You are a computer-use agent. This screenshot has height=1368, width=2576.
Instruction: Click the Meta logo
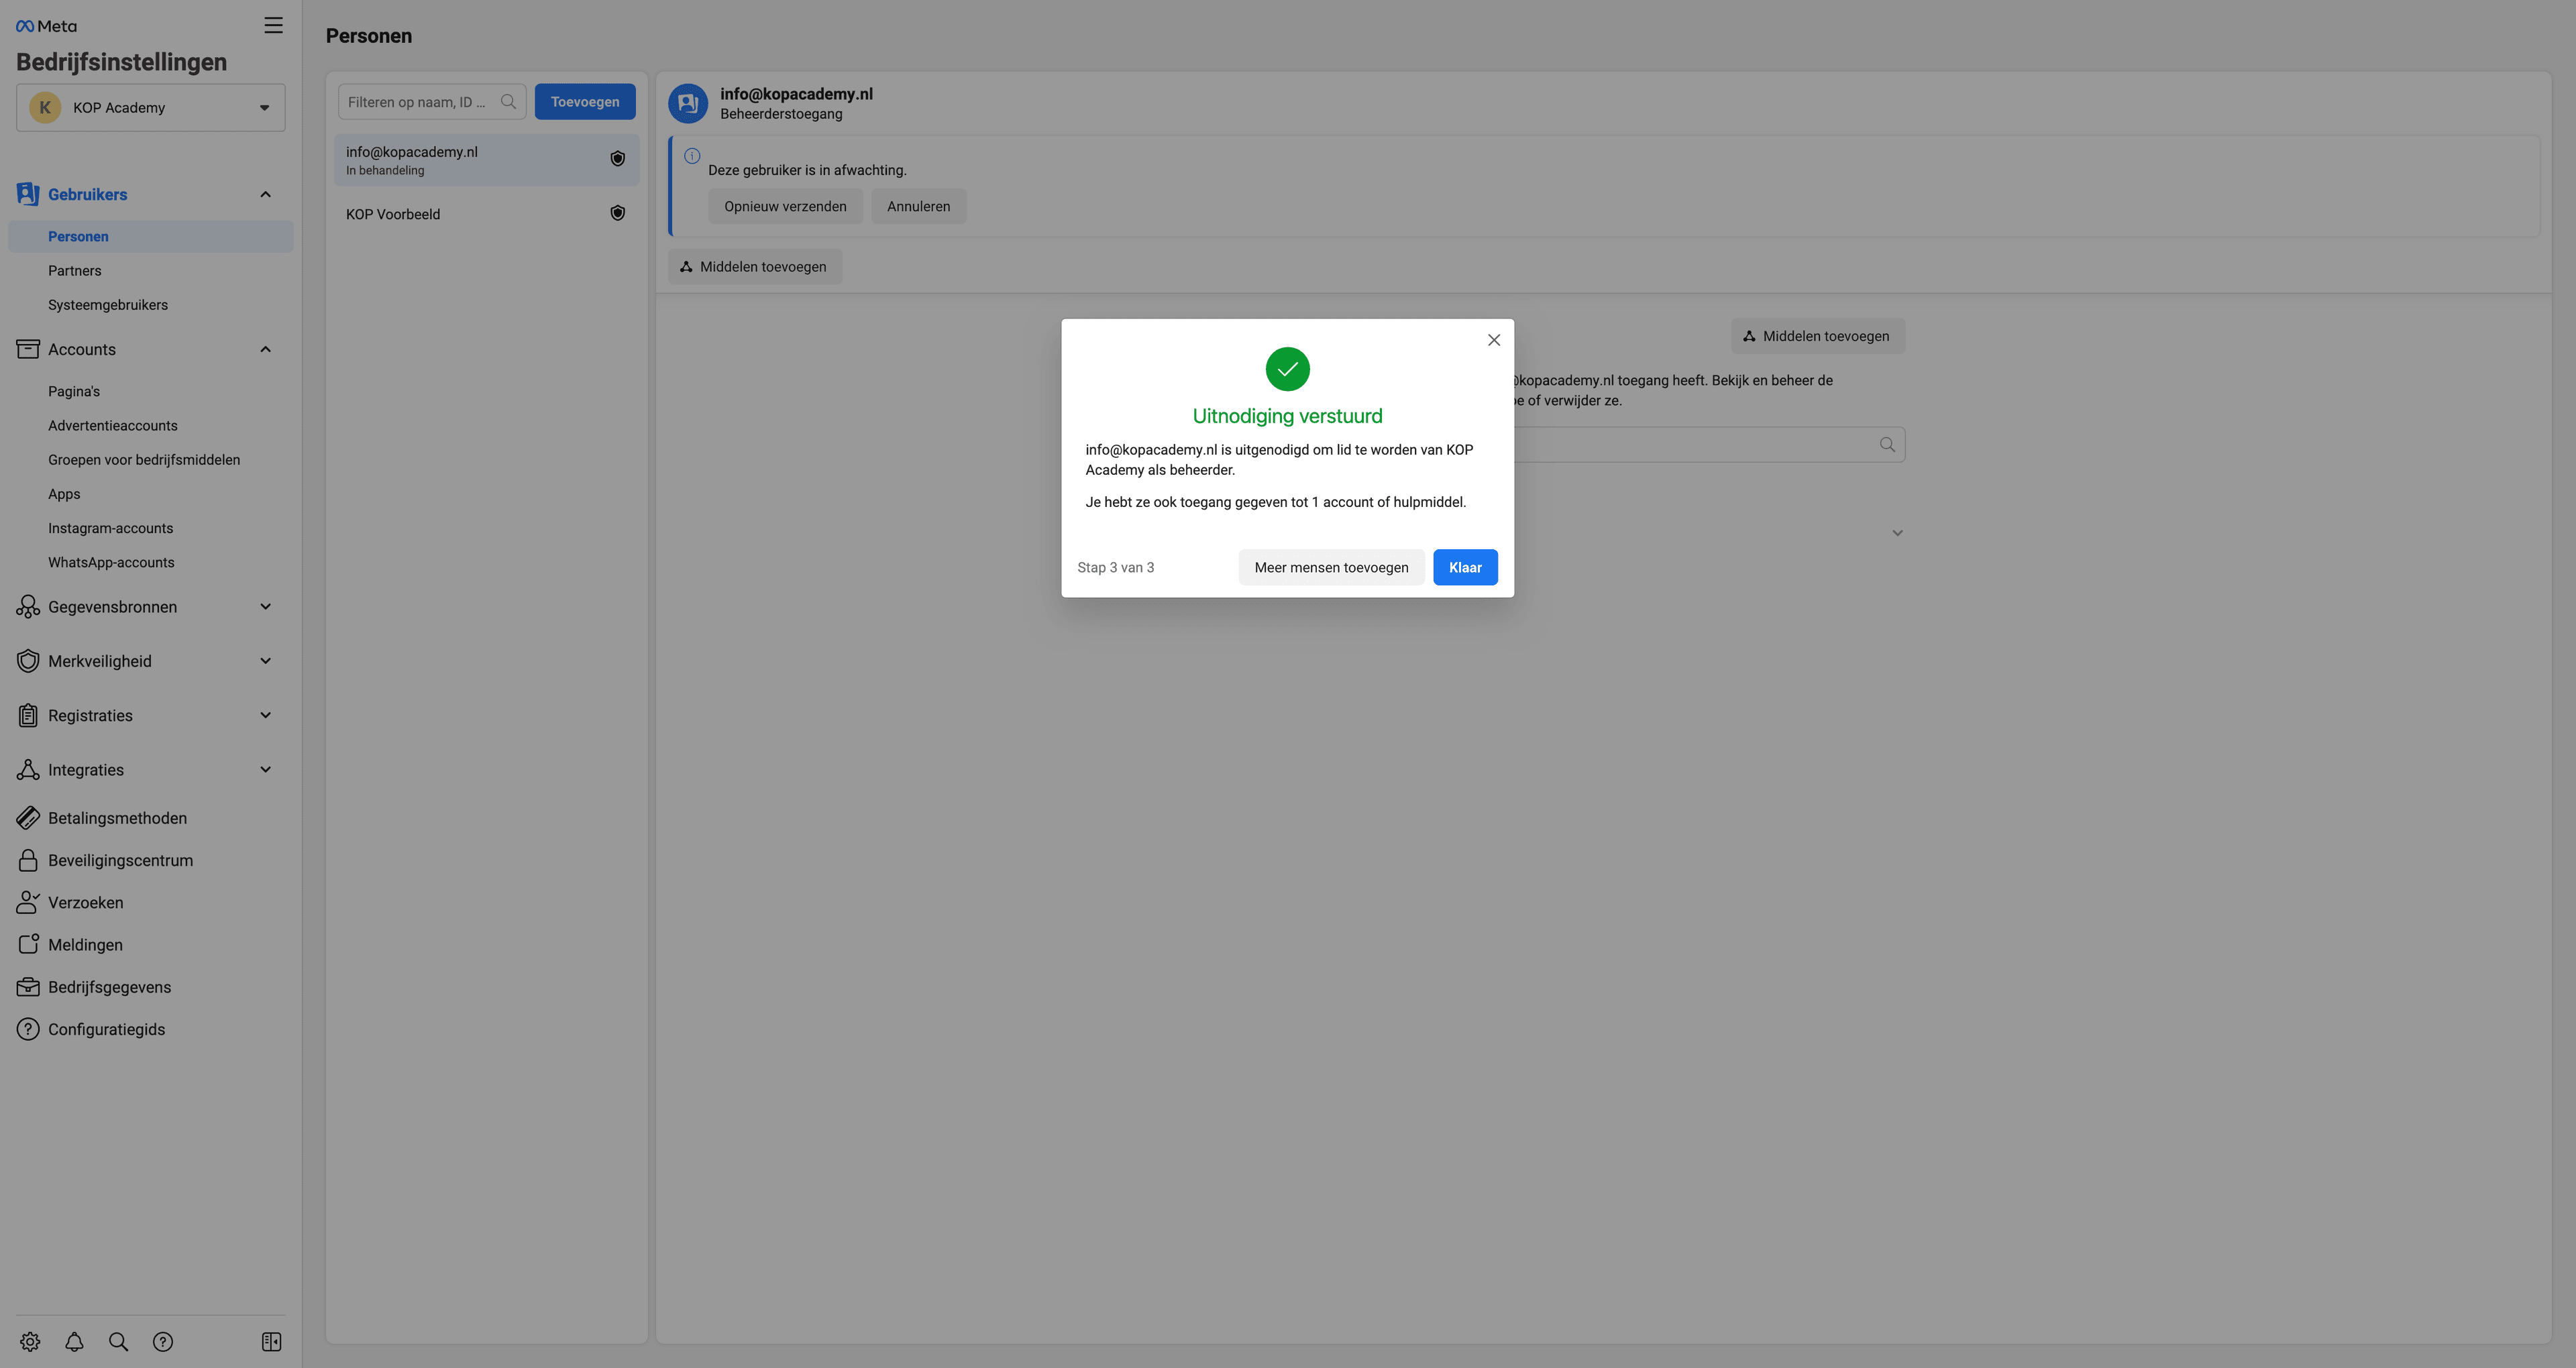click(x=46, y=26)
